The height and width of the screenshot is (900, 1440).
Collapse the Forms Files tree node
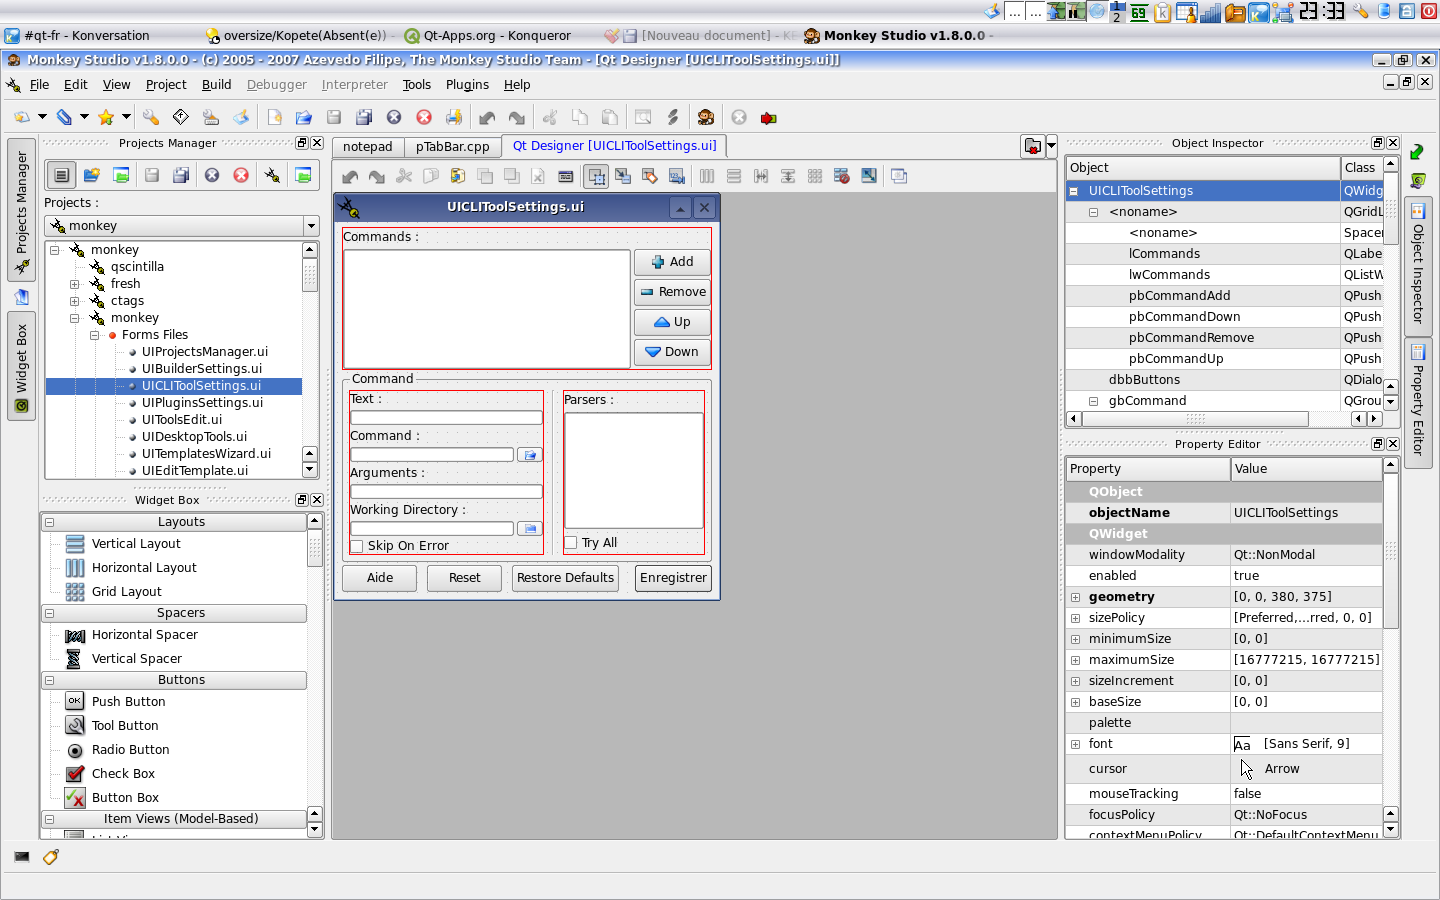pyautogui.click(x=95, y=335)
